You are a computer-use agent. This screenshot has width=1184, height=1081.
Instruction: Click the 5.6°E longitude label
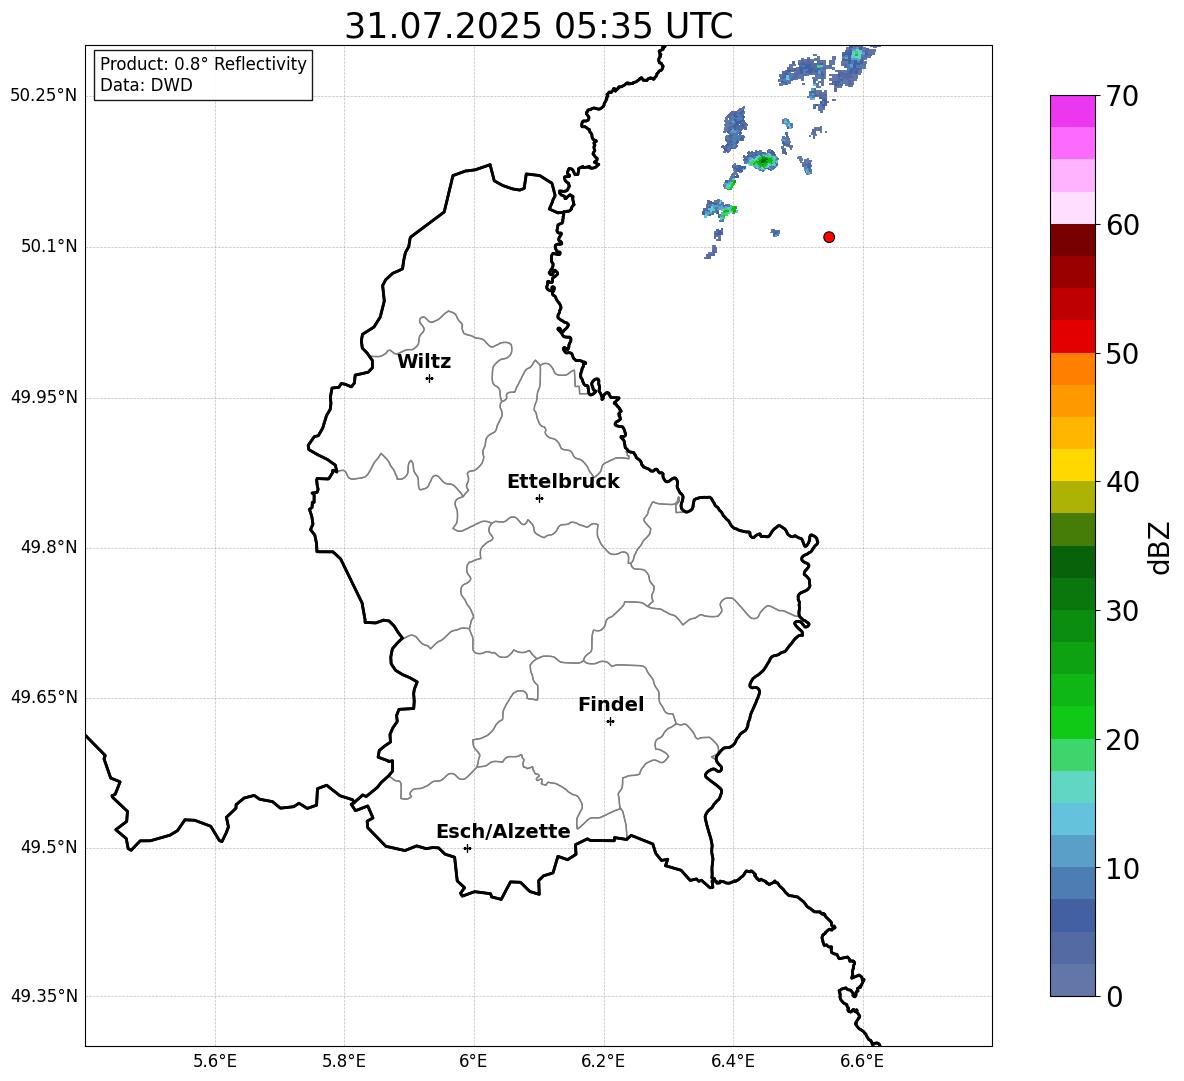[215, 1061]
